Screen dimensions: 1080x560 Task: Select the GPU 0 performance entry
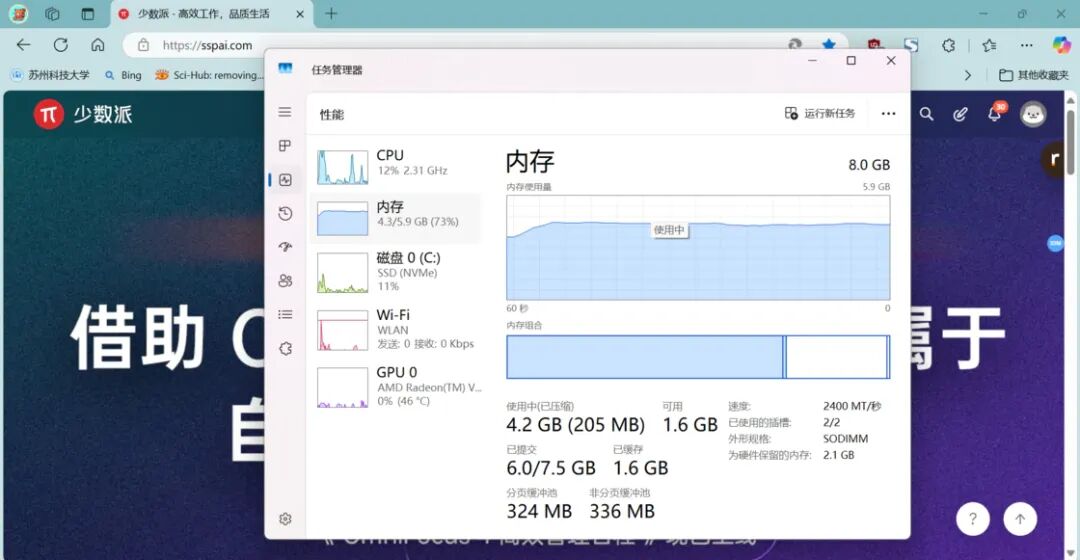coord(396,386)
